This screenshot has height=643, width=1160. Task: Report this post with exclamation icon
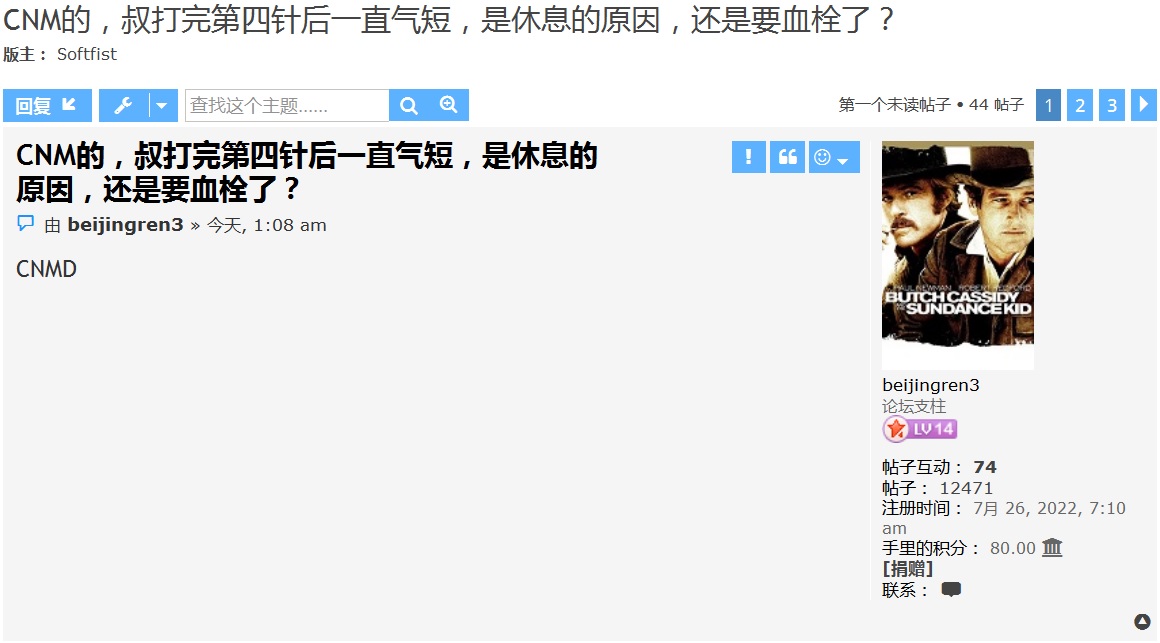pos(749,157)
